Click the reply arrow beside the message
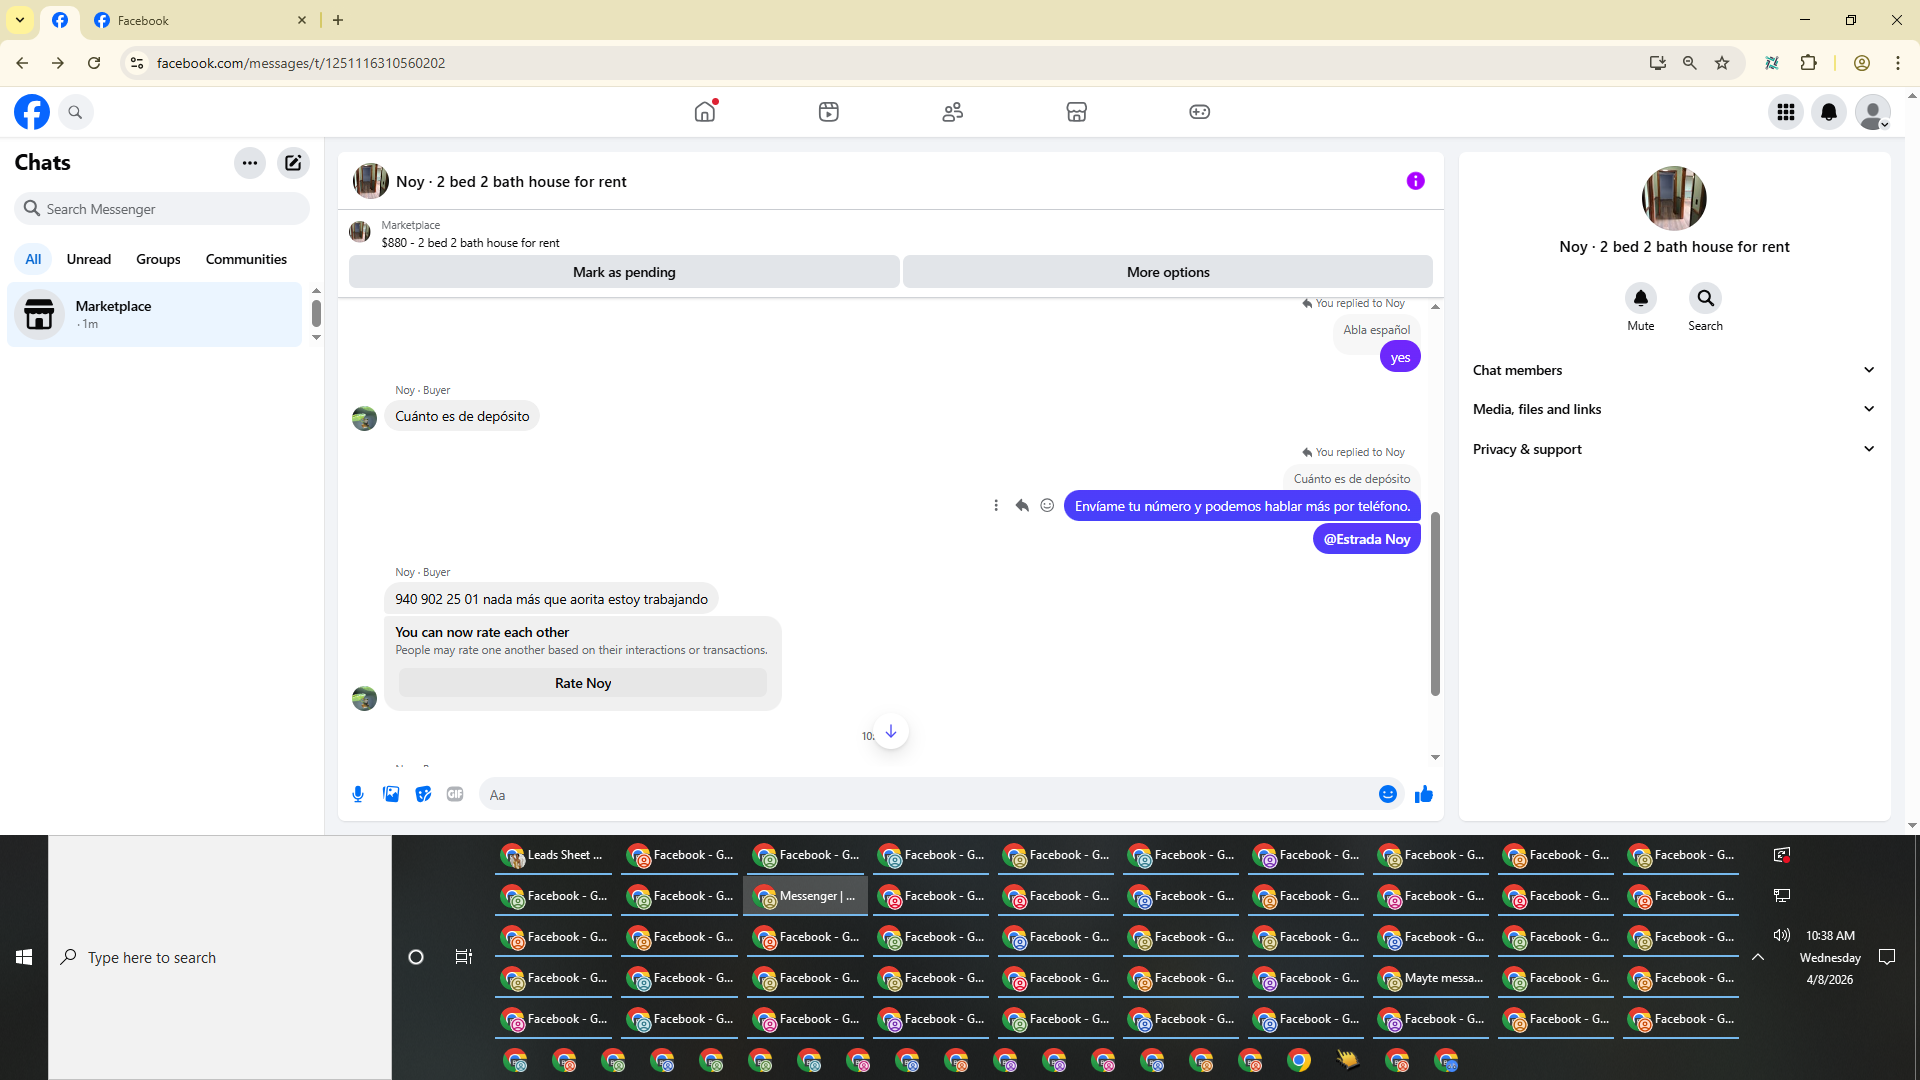This screenshot has height=1080, width=1920. [1022, 506]
